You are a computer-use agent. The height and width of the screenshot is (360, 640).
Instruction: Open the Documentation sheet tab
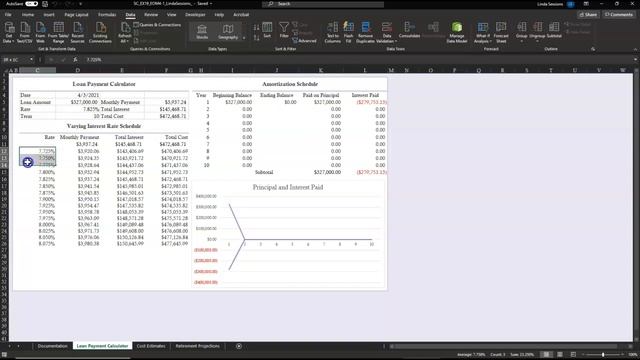coord(52,346)
